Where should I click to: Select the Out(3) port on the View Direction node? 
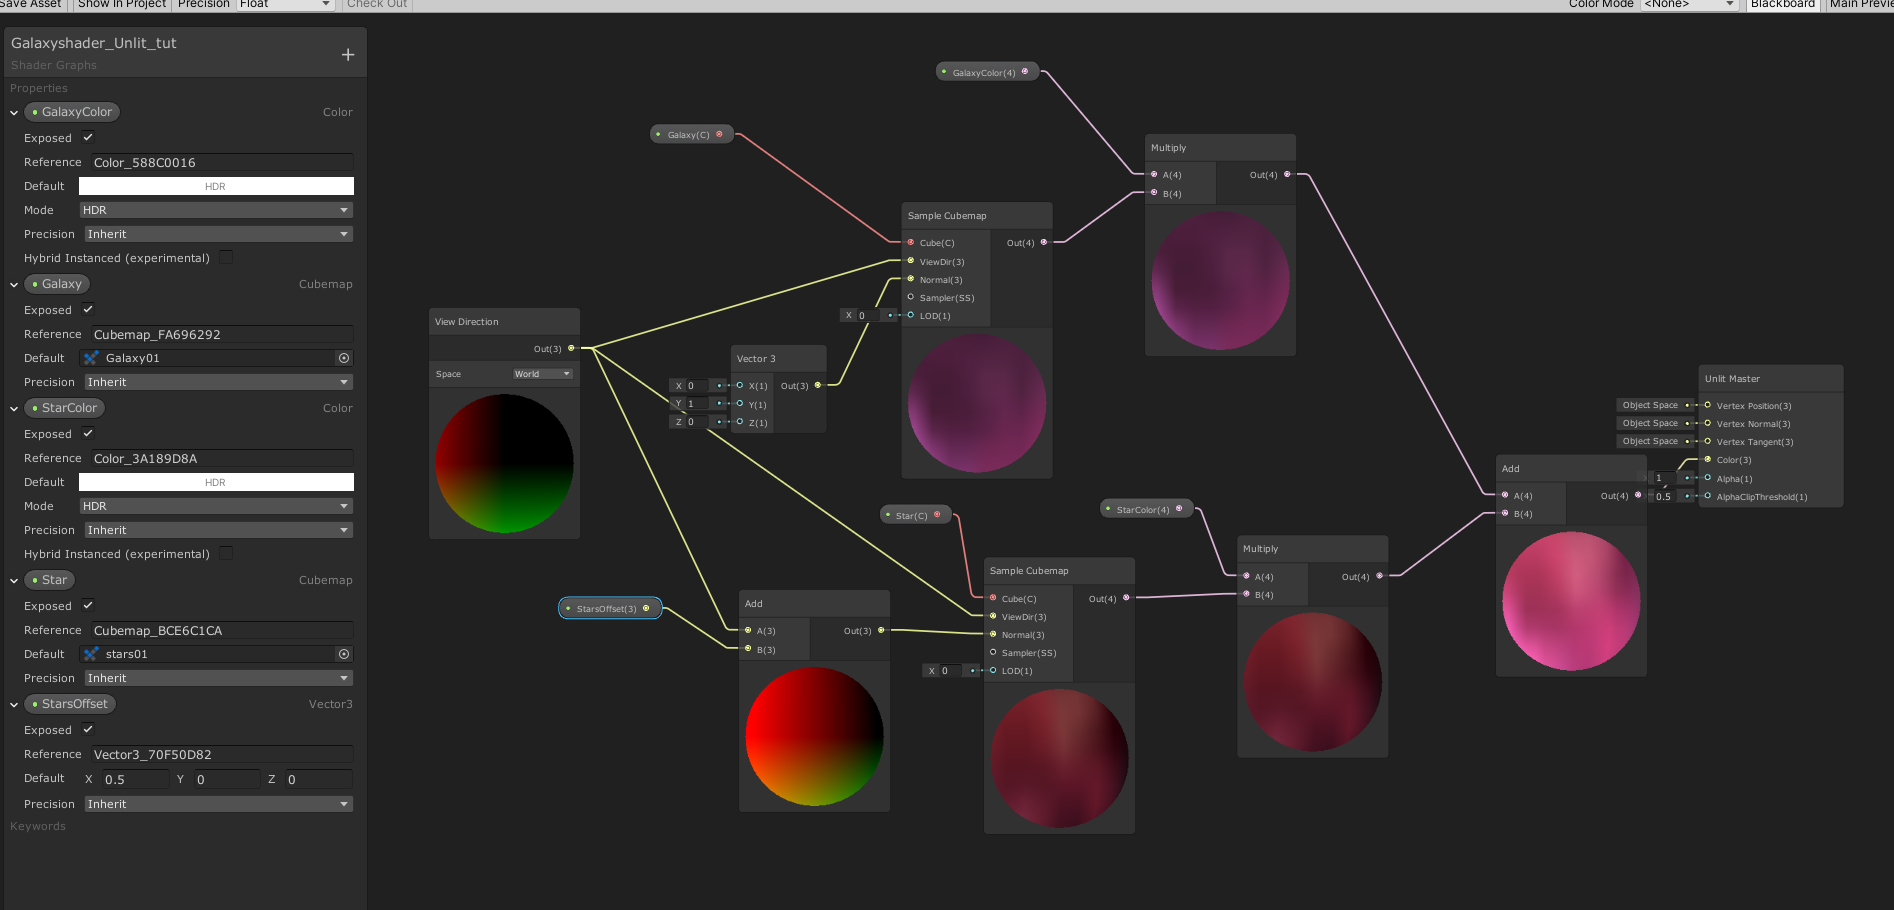tap(570, 349)
